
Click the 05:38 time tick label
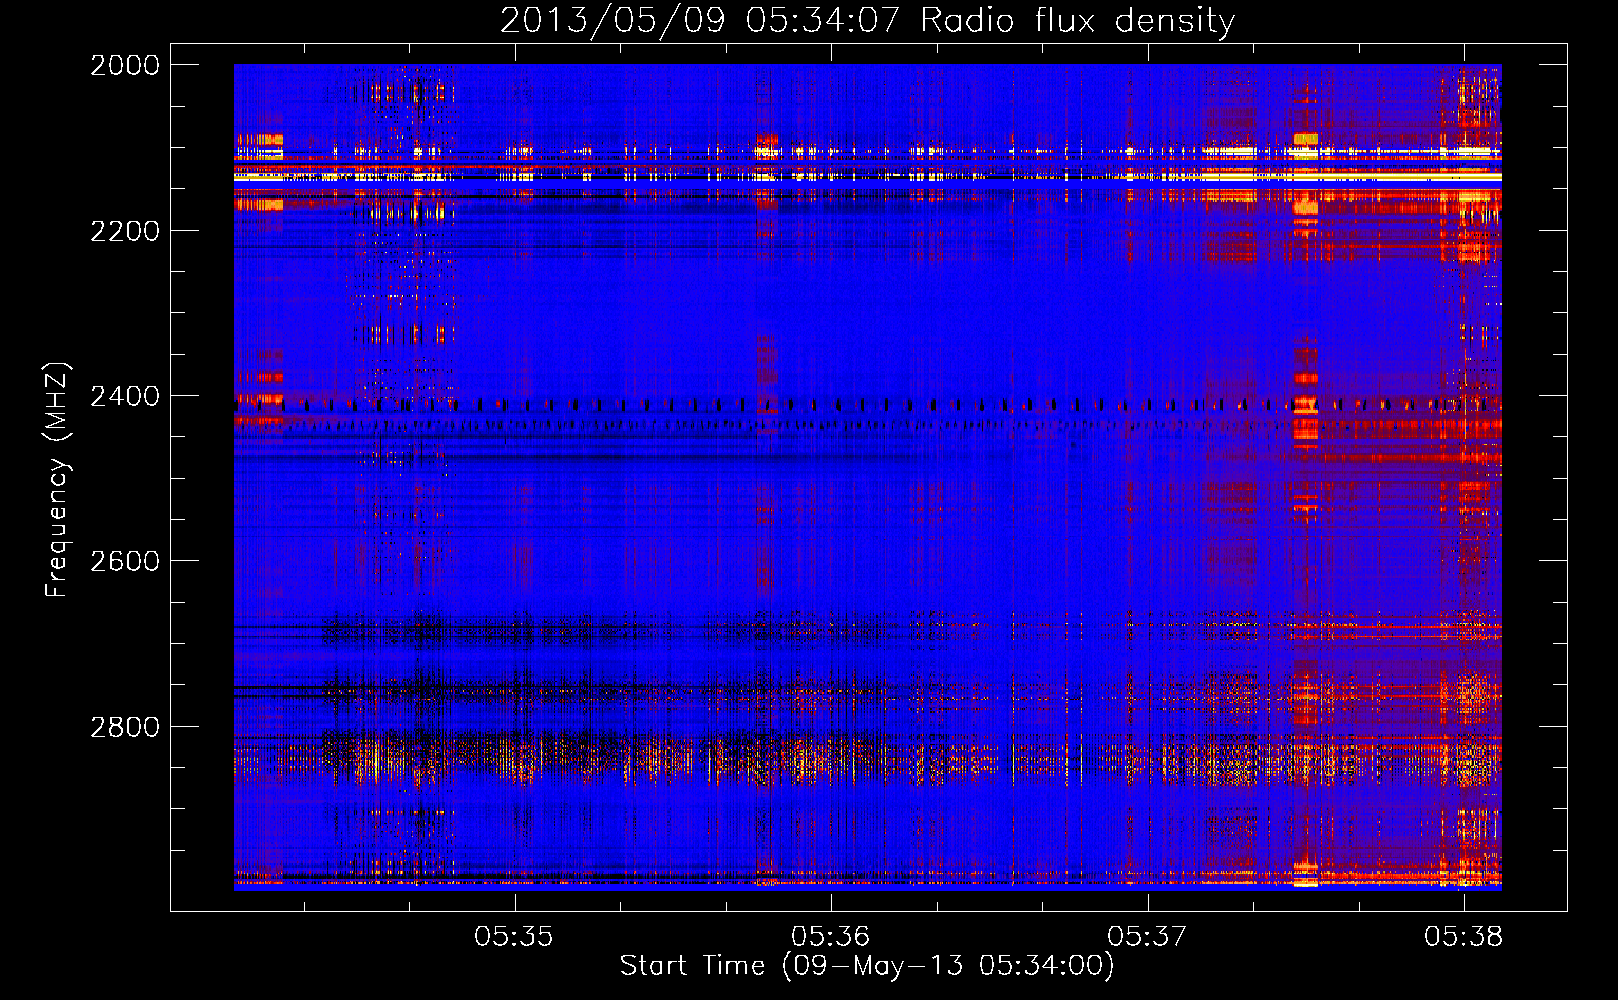tap(1463, 936)
